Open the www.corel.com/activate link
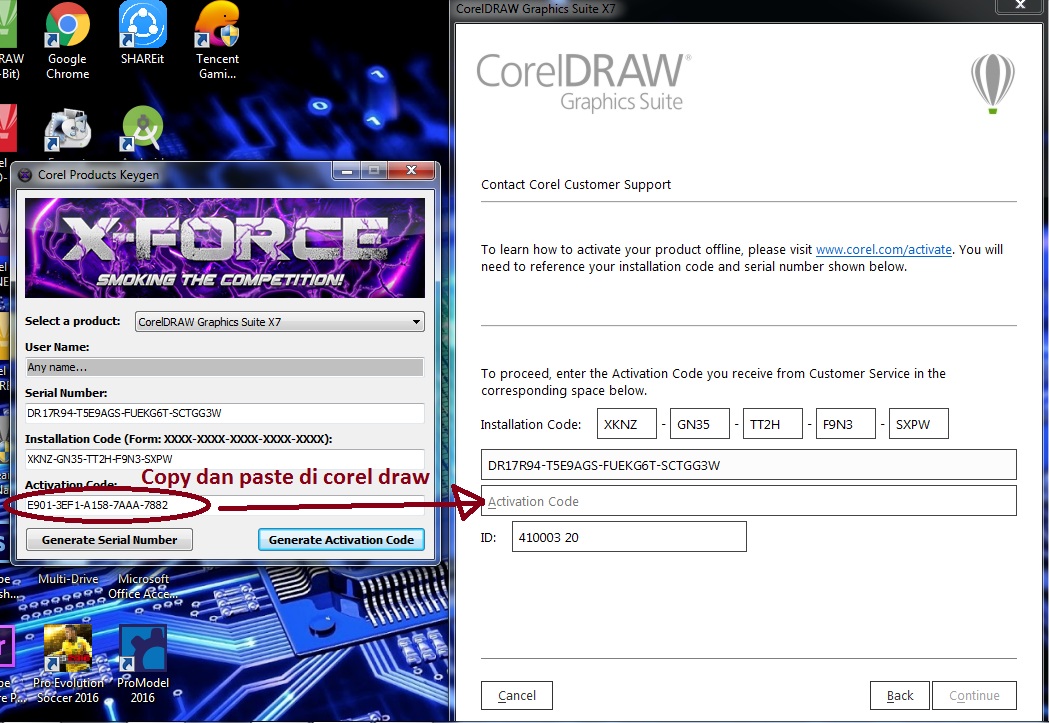 point(884,249)
